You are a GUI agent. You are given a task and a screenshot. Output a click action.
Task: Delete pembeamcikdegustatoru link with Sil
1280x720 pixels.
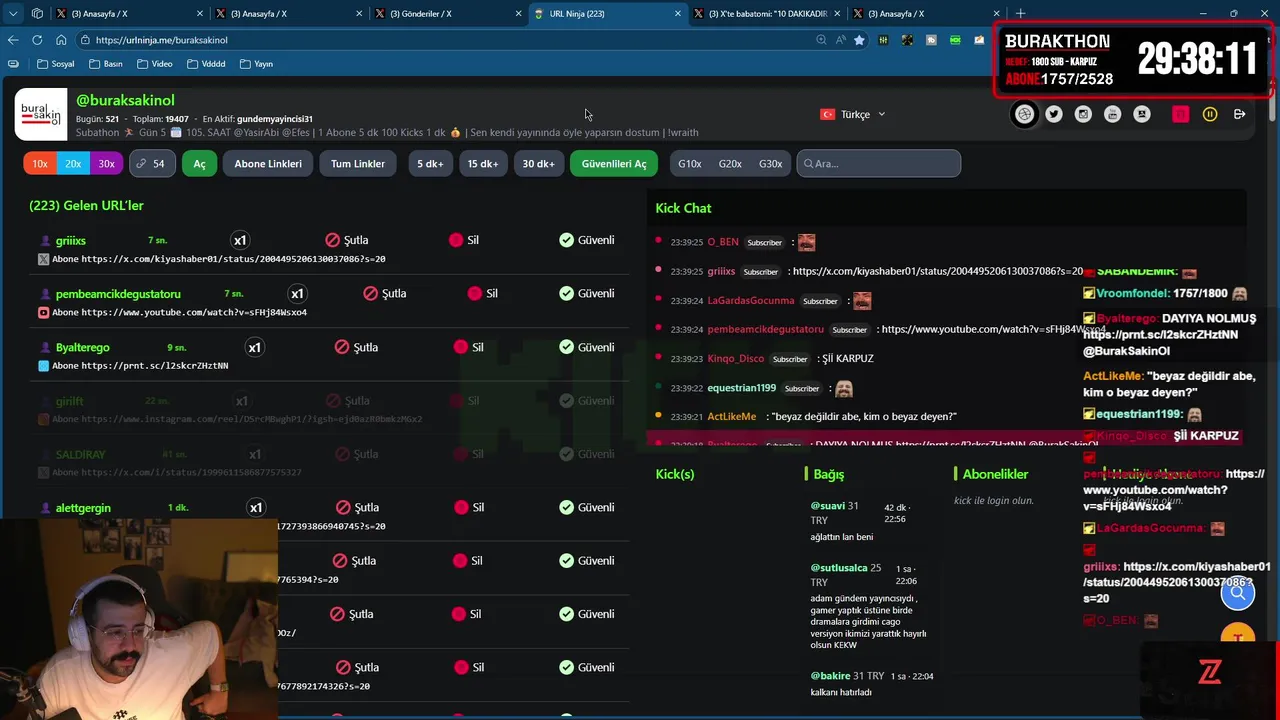pos(483,293)
